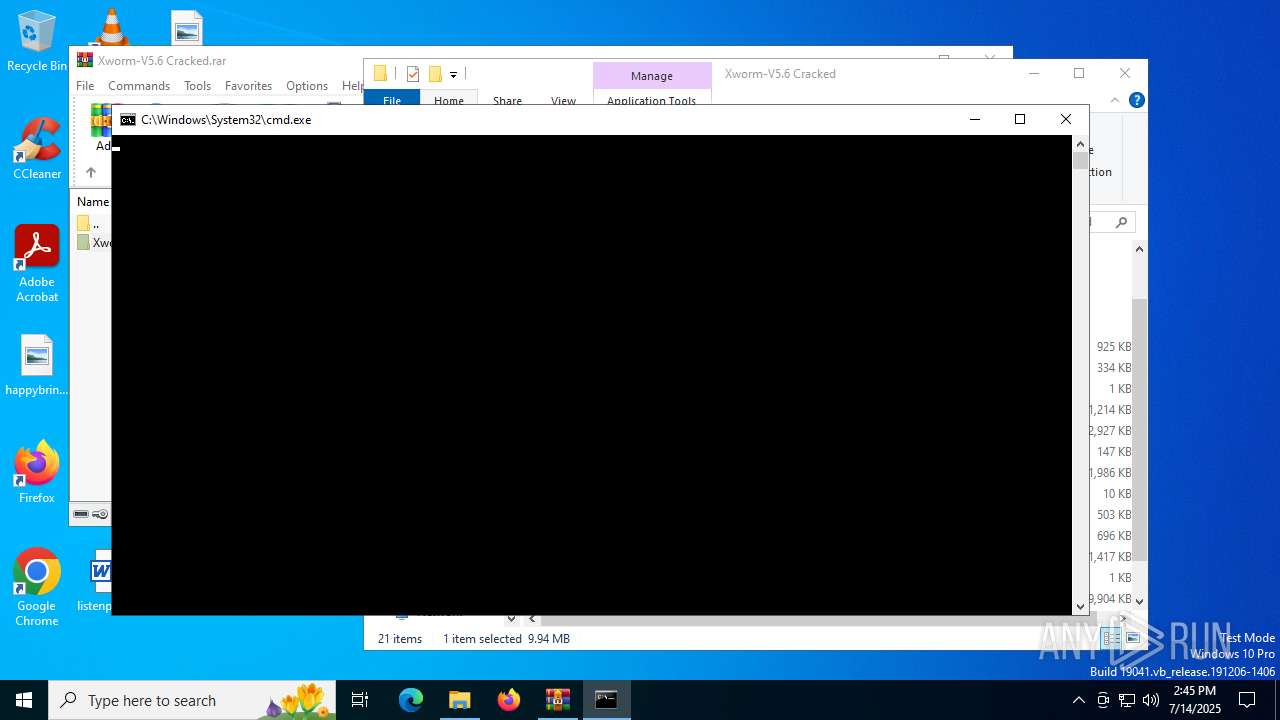1280x720 pixels.
Task: Click Properties checkmark icon in Explorer toolbar
Action: click(413, 73)
